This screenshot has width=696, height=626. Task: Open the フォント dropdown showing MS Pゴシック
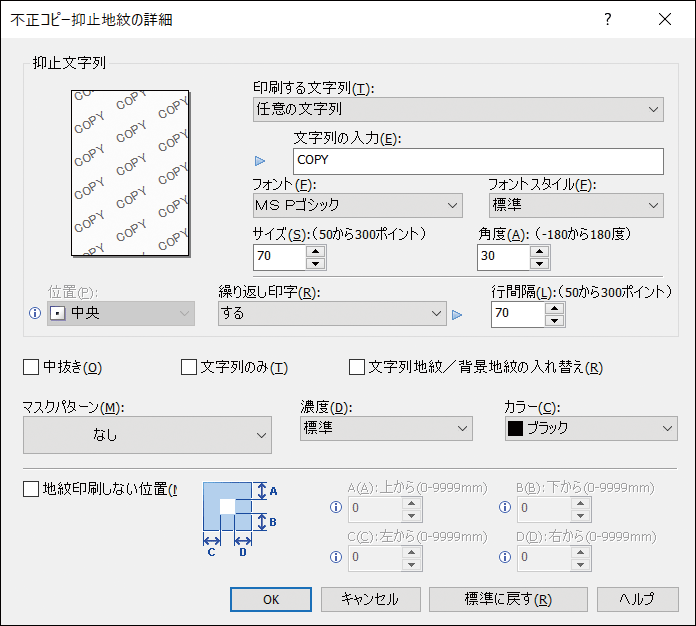[x=357, y=205]
